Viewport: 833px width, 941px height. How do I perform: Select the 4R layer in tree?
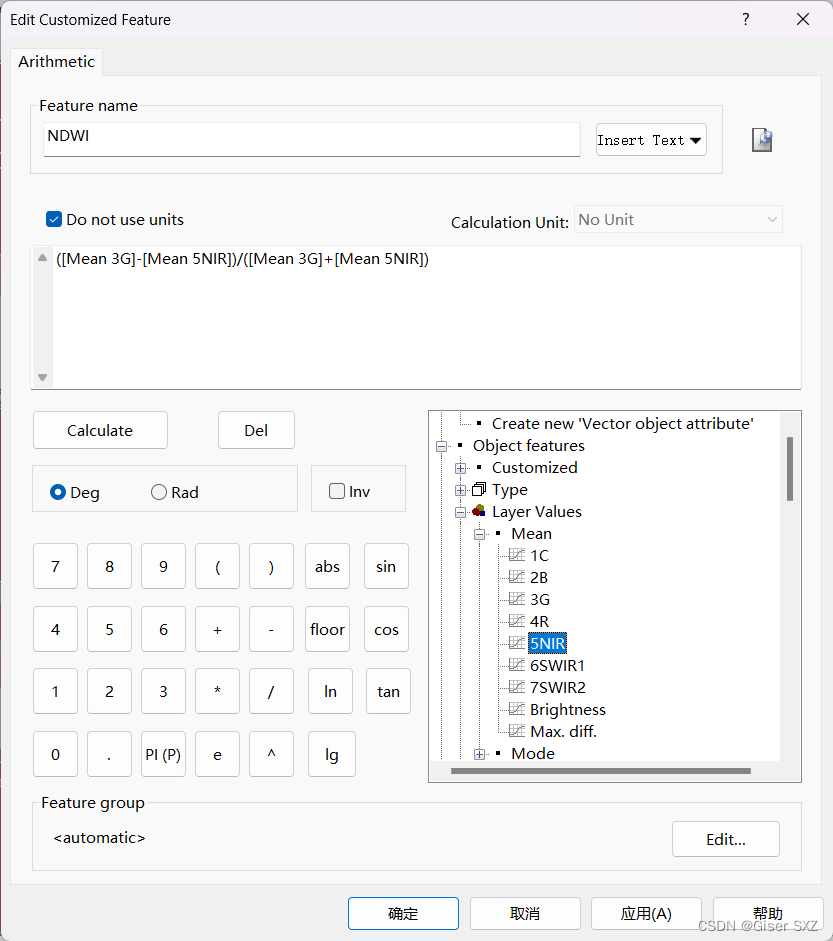pyautogui.click(x=539, y=621)
